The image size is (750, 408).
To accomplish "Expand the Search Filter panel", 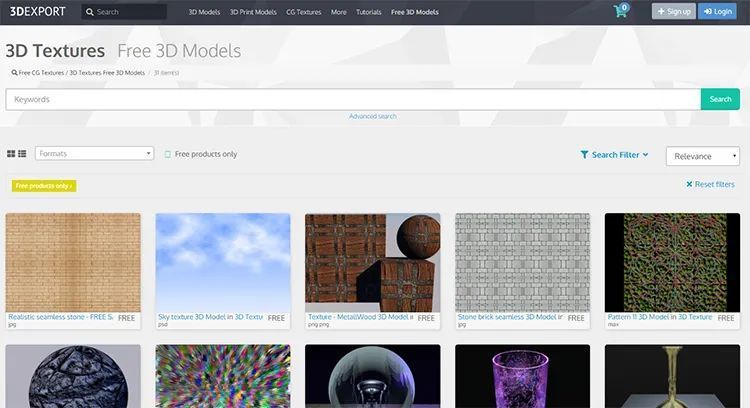I will pyautogui.click(x=615, y=154).
